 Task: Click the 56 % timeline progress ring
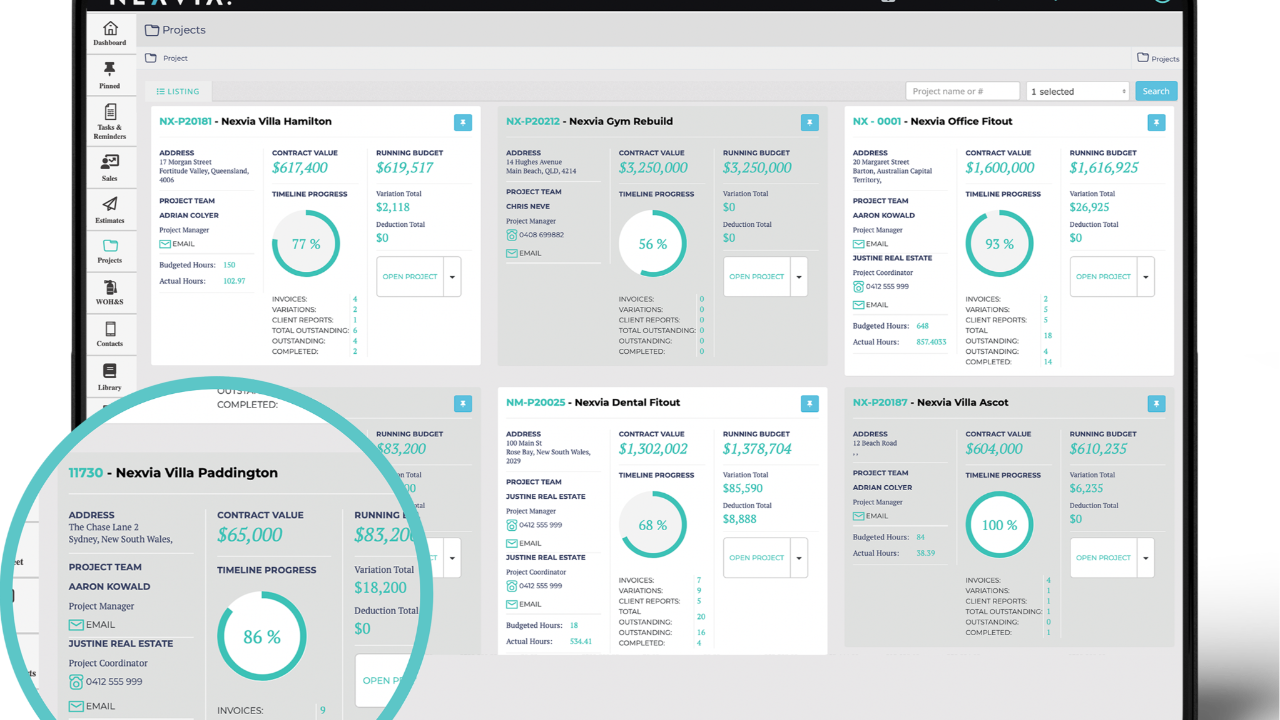coord(653,243)
